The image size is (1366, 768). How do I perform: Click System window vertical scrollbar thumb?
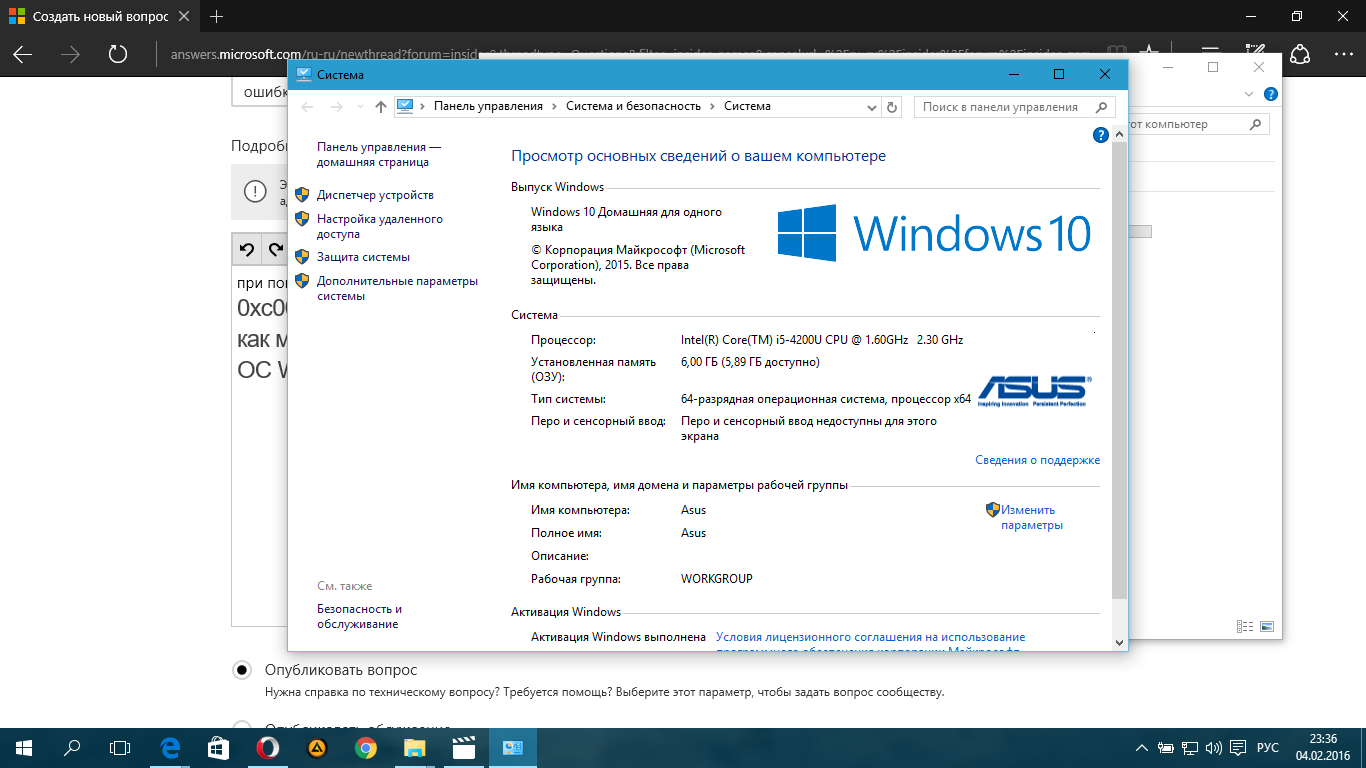1119,370
